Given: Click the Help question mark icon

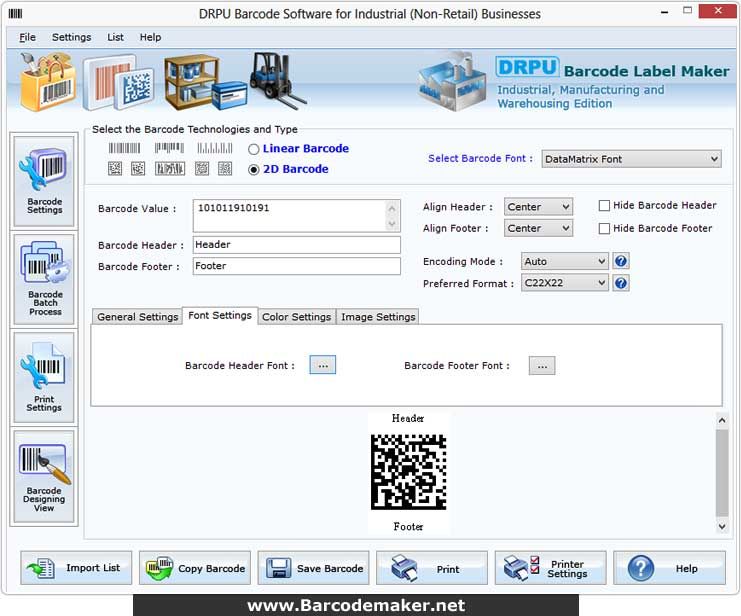Looking at the screenshot, I should [641, 568].
